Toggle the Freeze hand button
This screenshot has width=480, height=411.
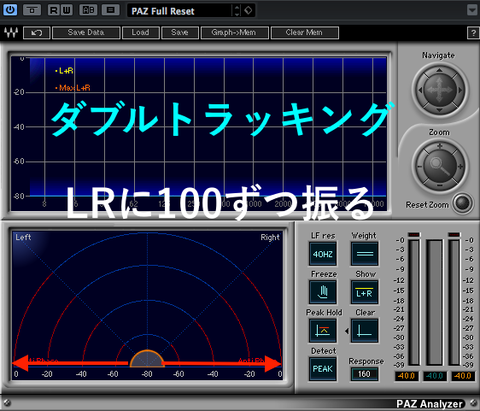tap(323, 292)
